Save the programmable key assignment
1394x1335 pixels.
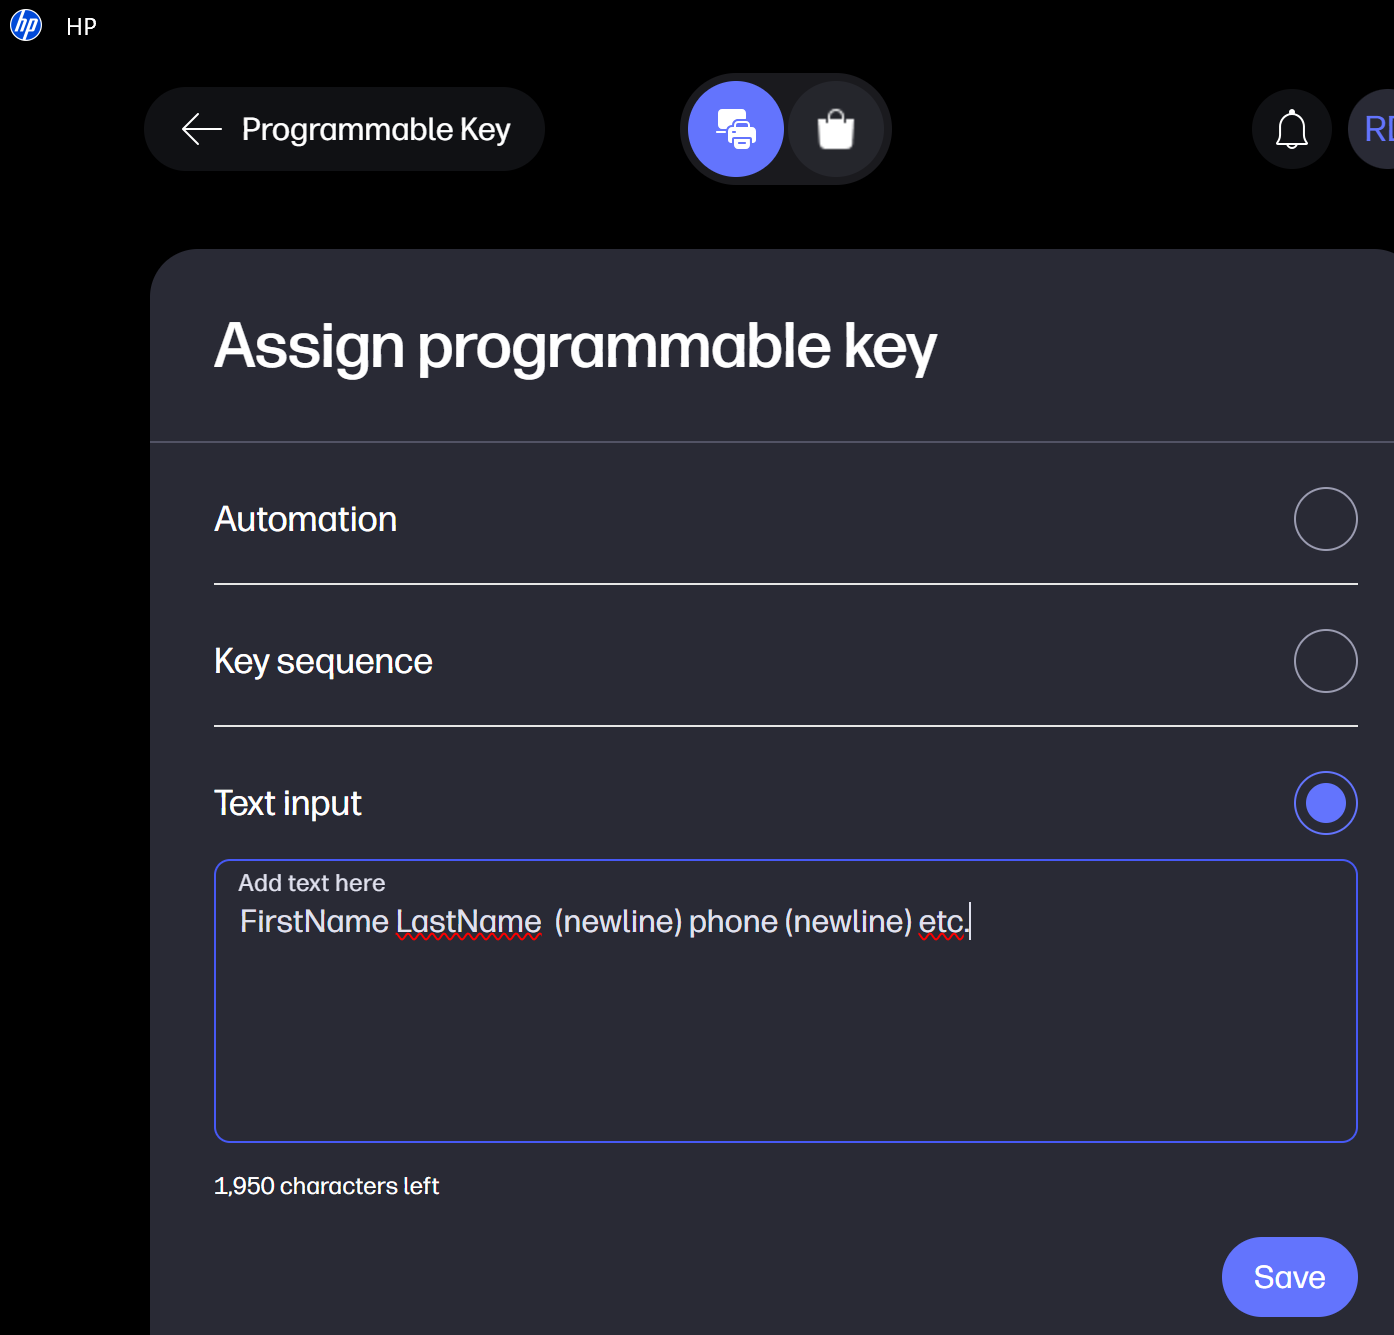coord(1289,1277)
